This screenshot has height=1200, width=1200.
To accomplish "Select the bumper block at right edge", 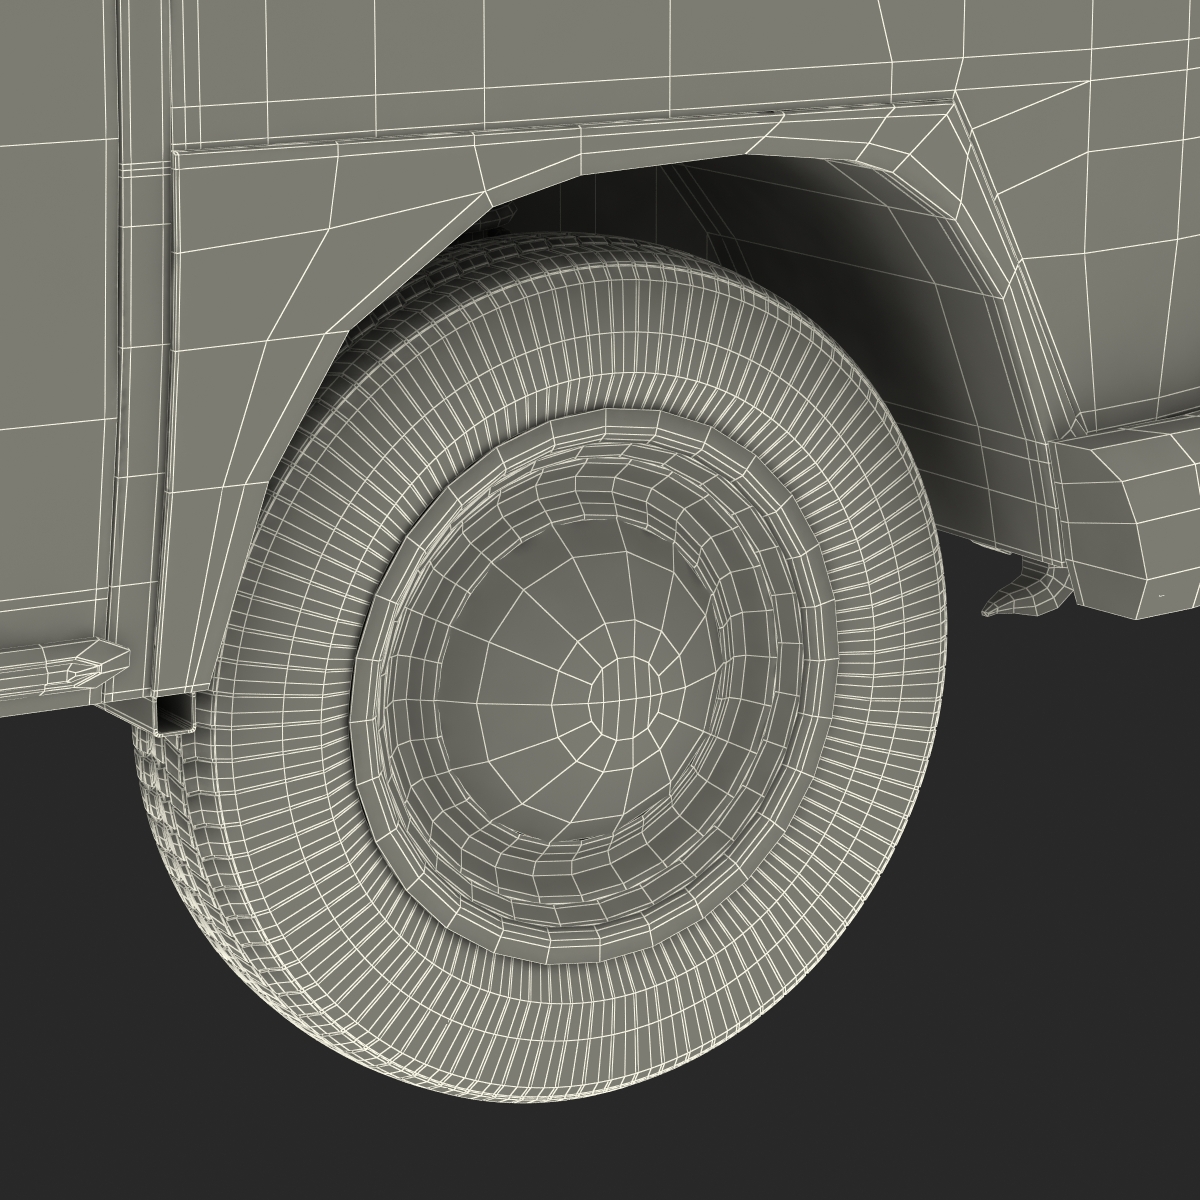I will [x=1127, y=516].
